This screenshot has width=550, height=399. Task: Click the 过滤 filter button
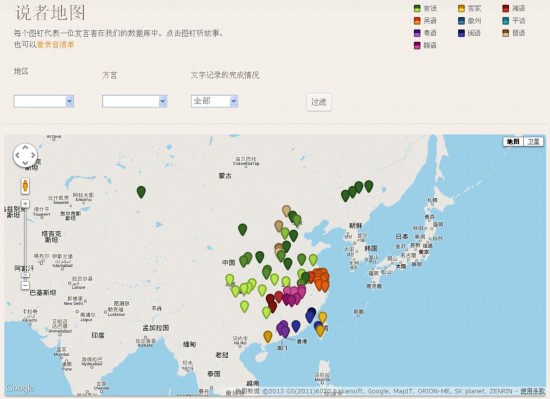[318, 102]
